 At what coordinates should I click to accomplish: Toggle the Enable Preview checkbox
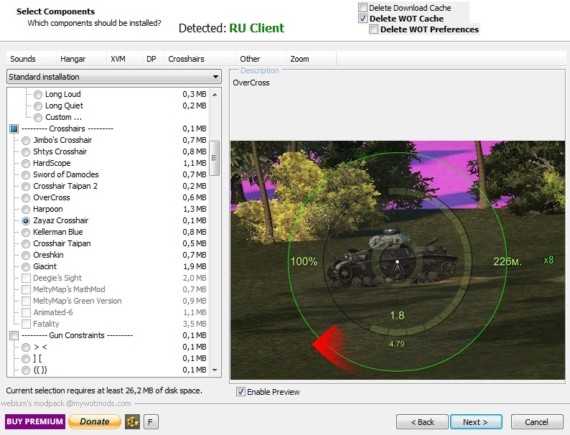[x=241, y=392]
